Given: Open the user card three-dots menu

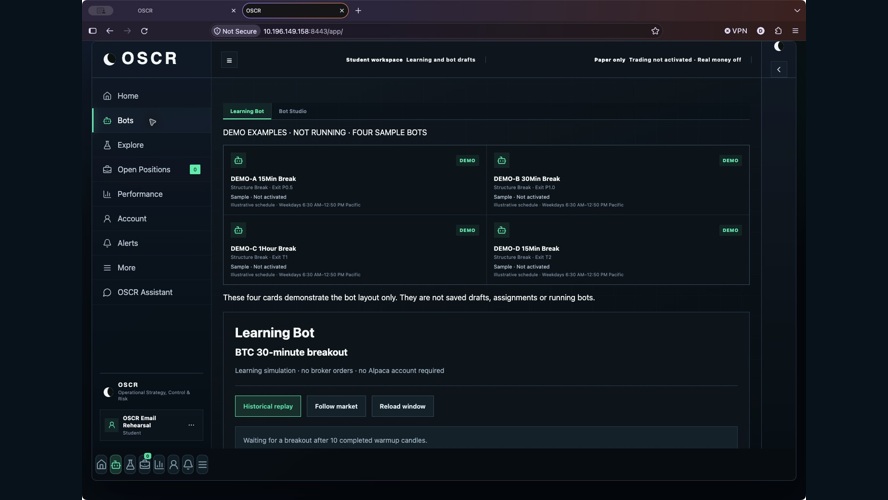Looking at the screenshot, I should pyautogui.click(x=191, y=425).
